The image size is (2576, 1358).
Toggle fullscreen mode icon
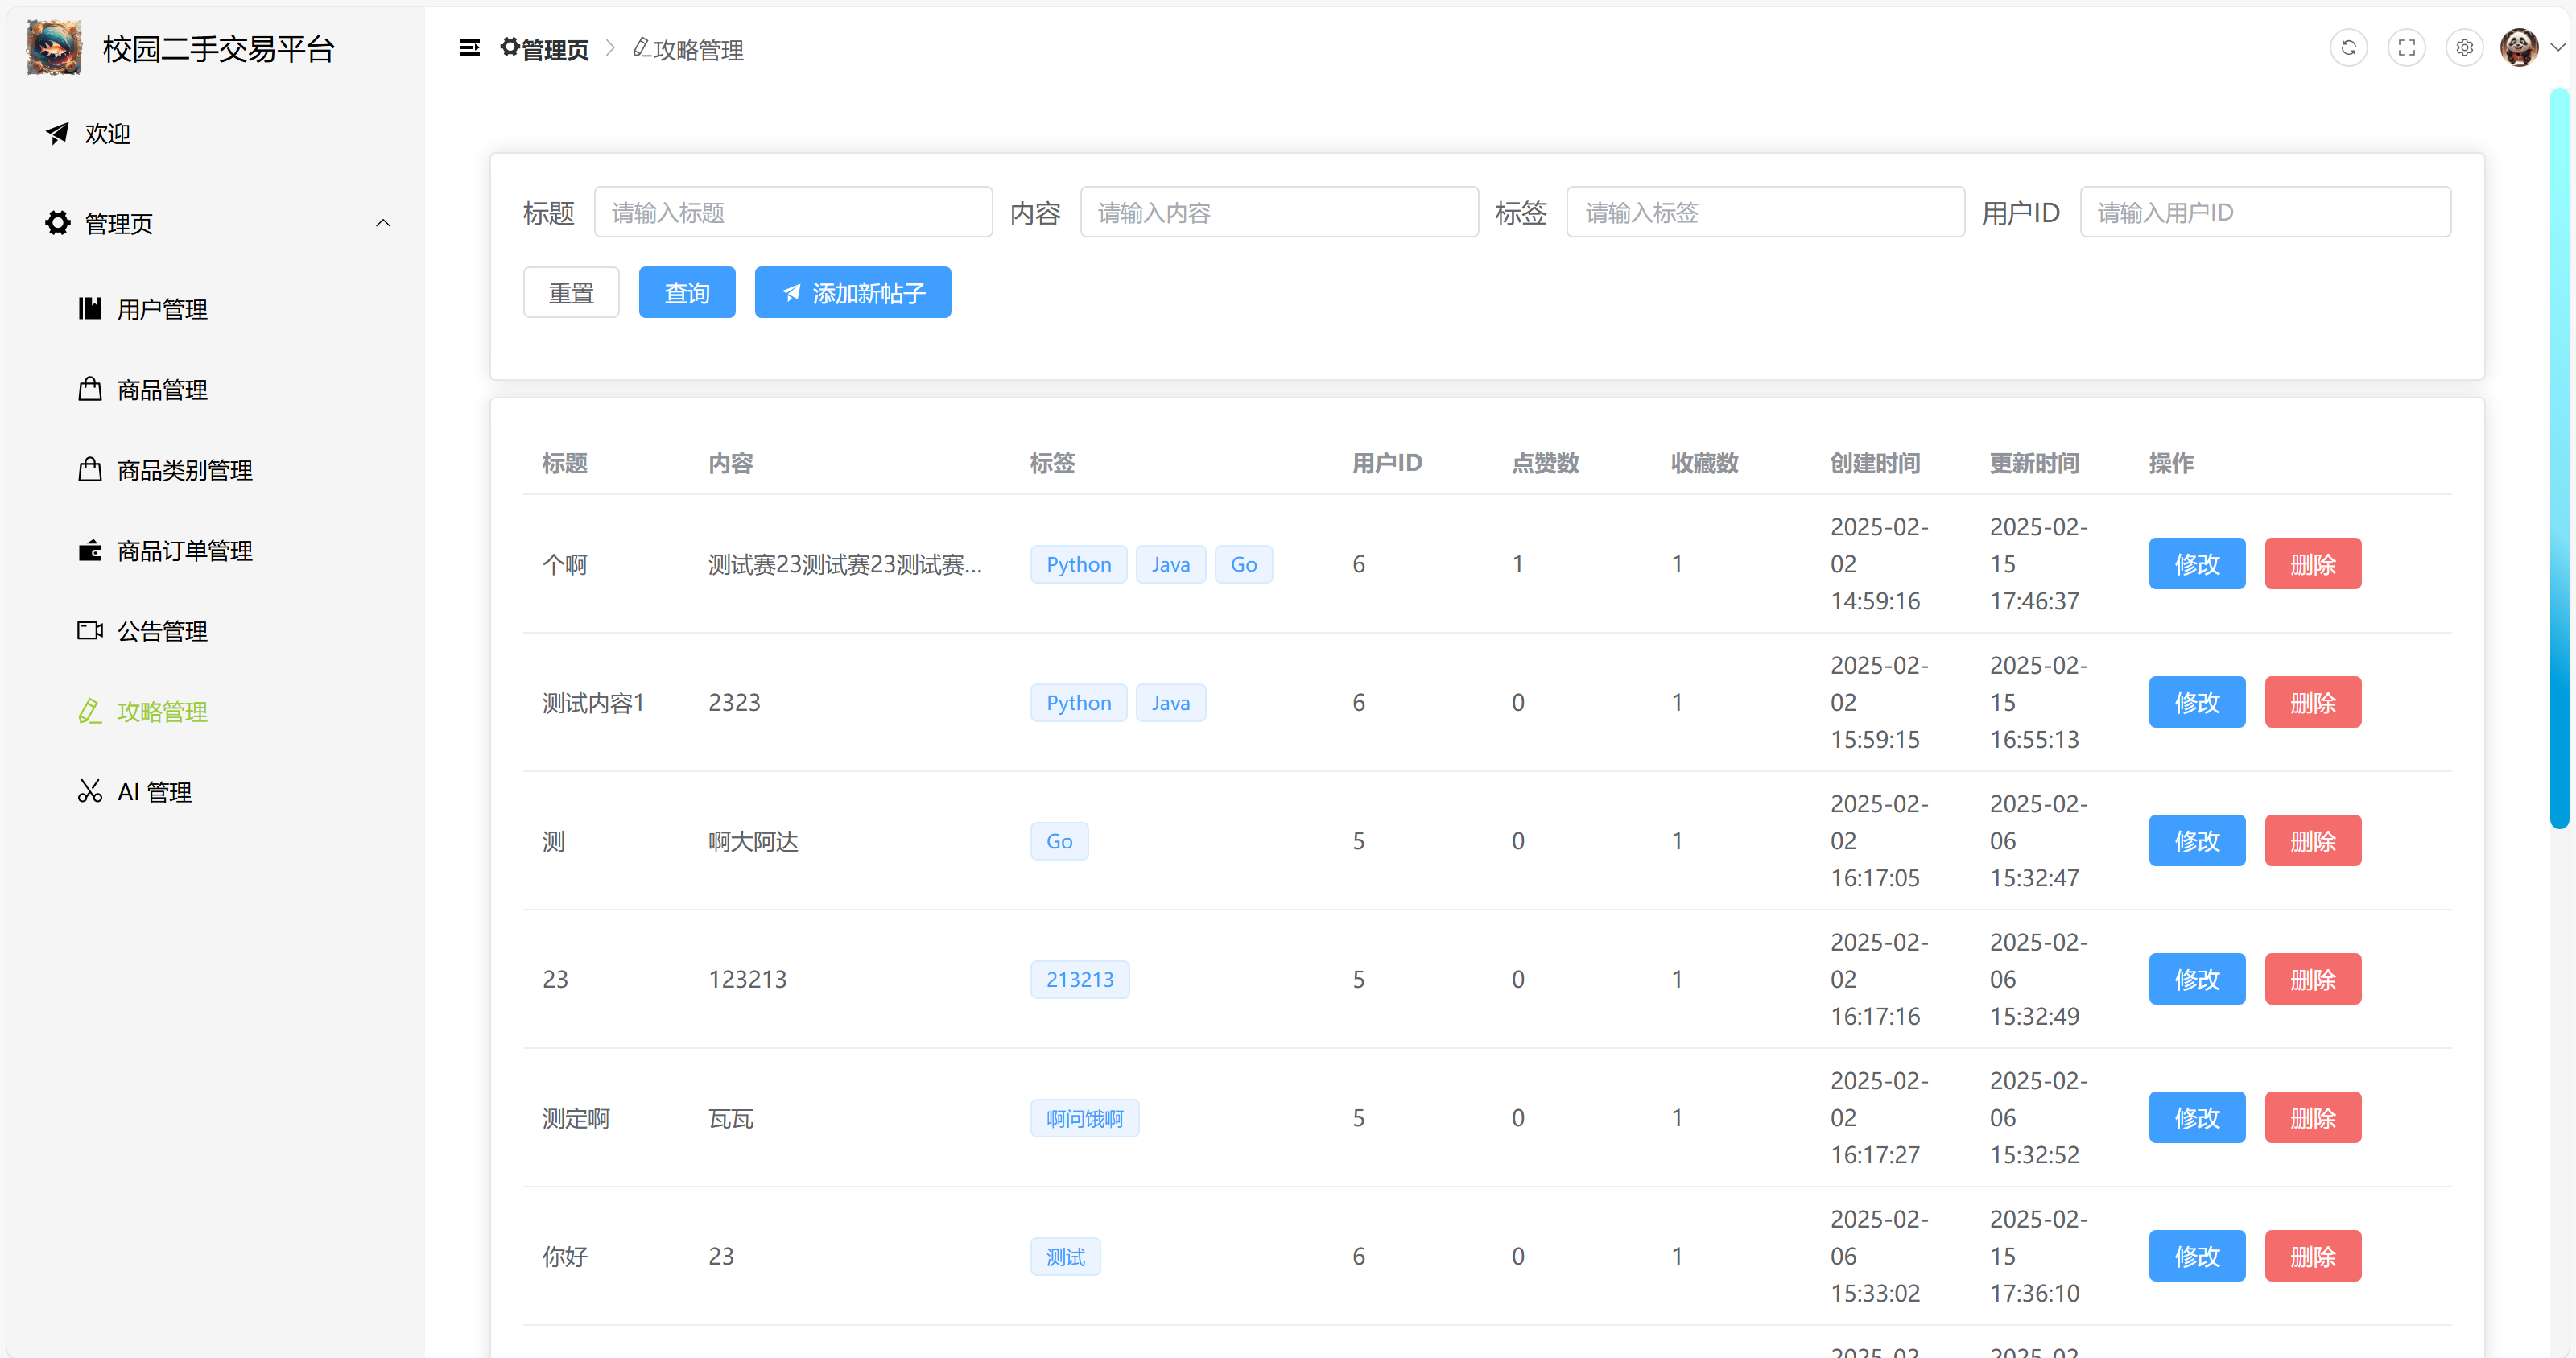point(2406,47)
